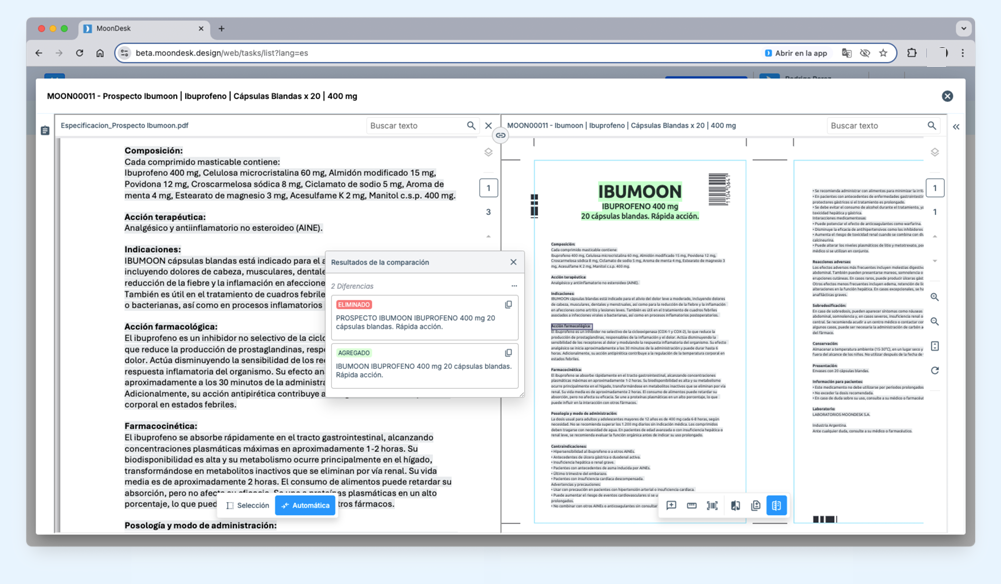Open the three-dots menu in comparison results
The width and height of the screenshot is (1001, 584).
514,286
